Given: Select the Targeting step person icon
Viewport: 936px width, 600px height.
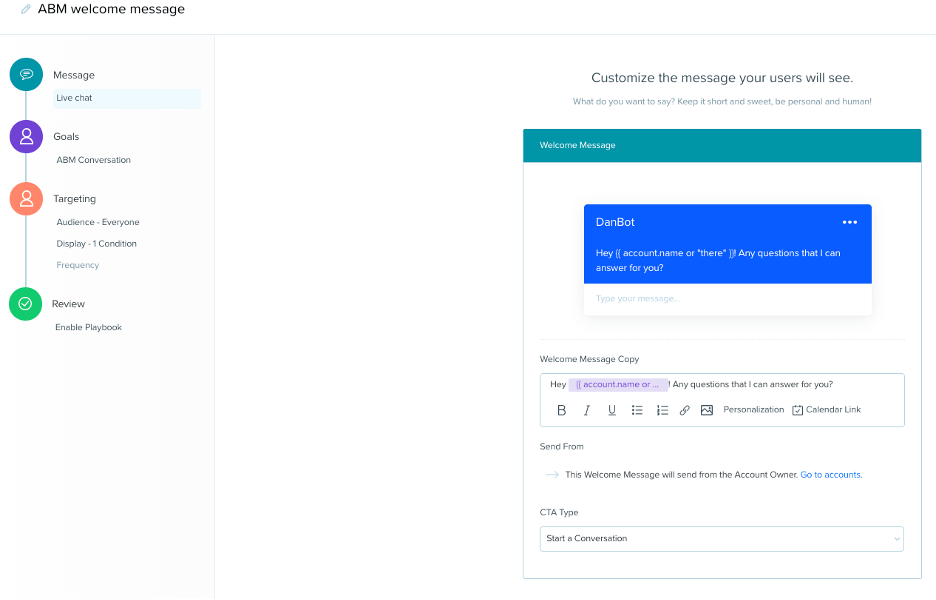Looking at the screenshot, I should click(26, 199).
